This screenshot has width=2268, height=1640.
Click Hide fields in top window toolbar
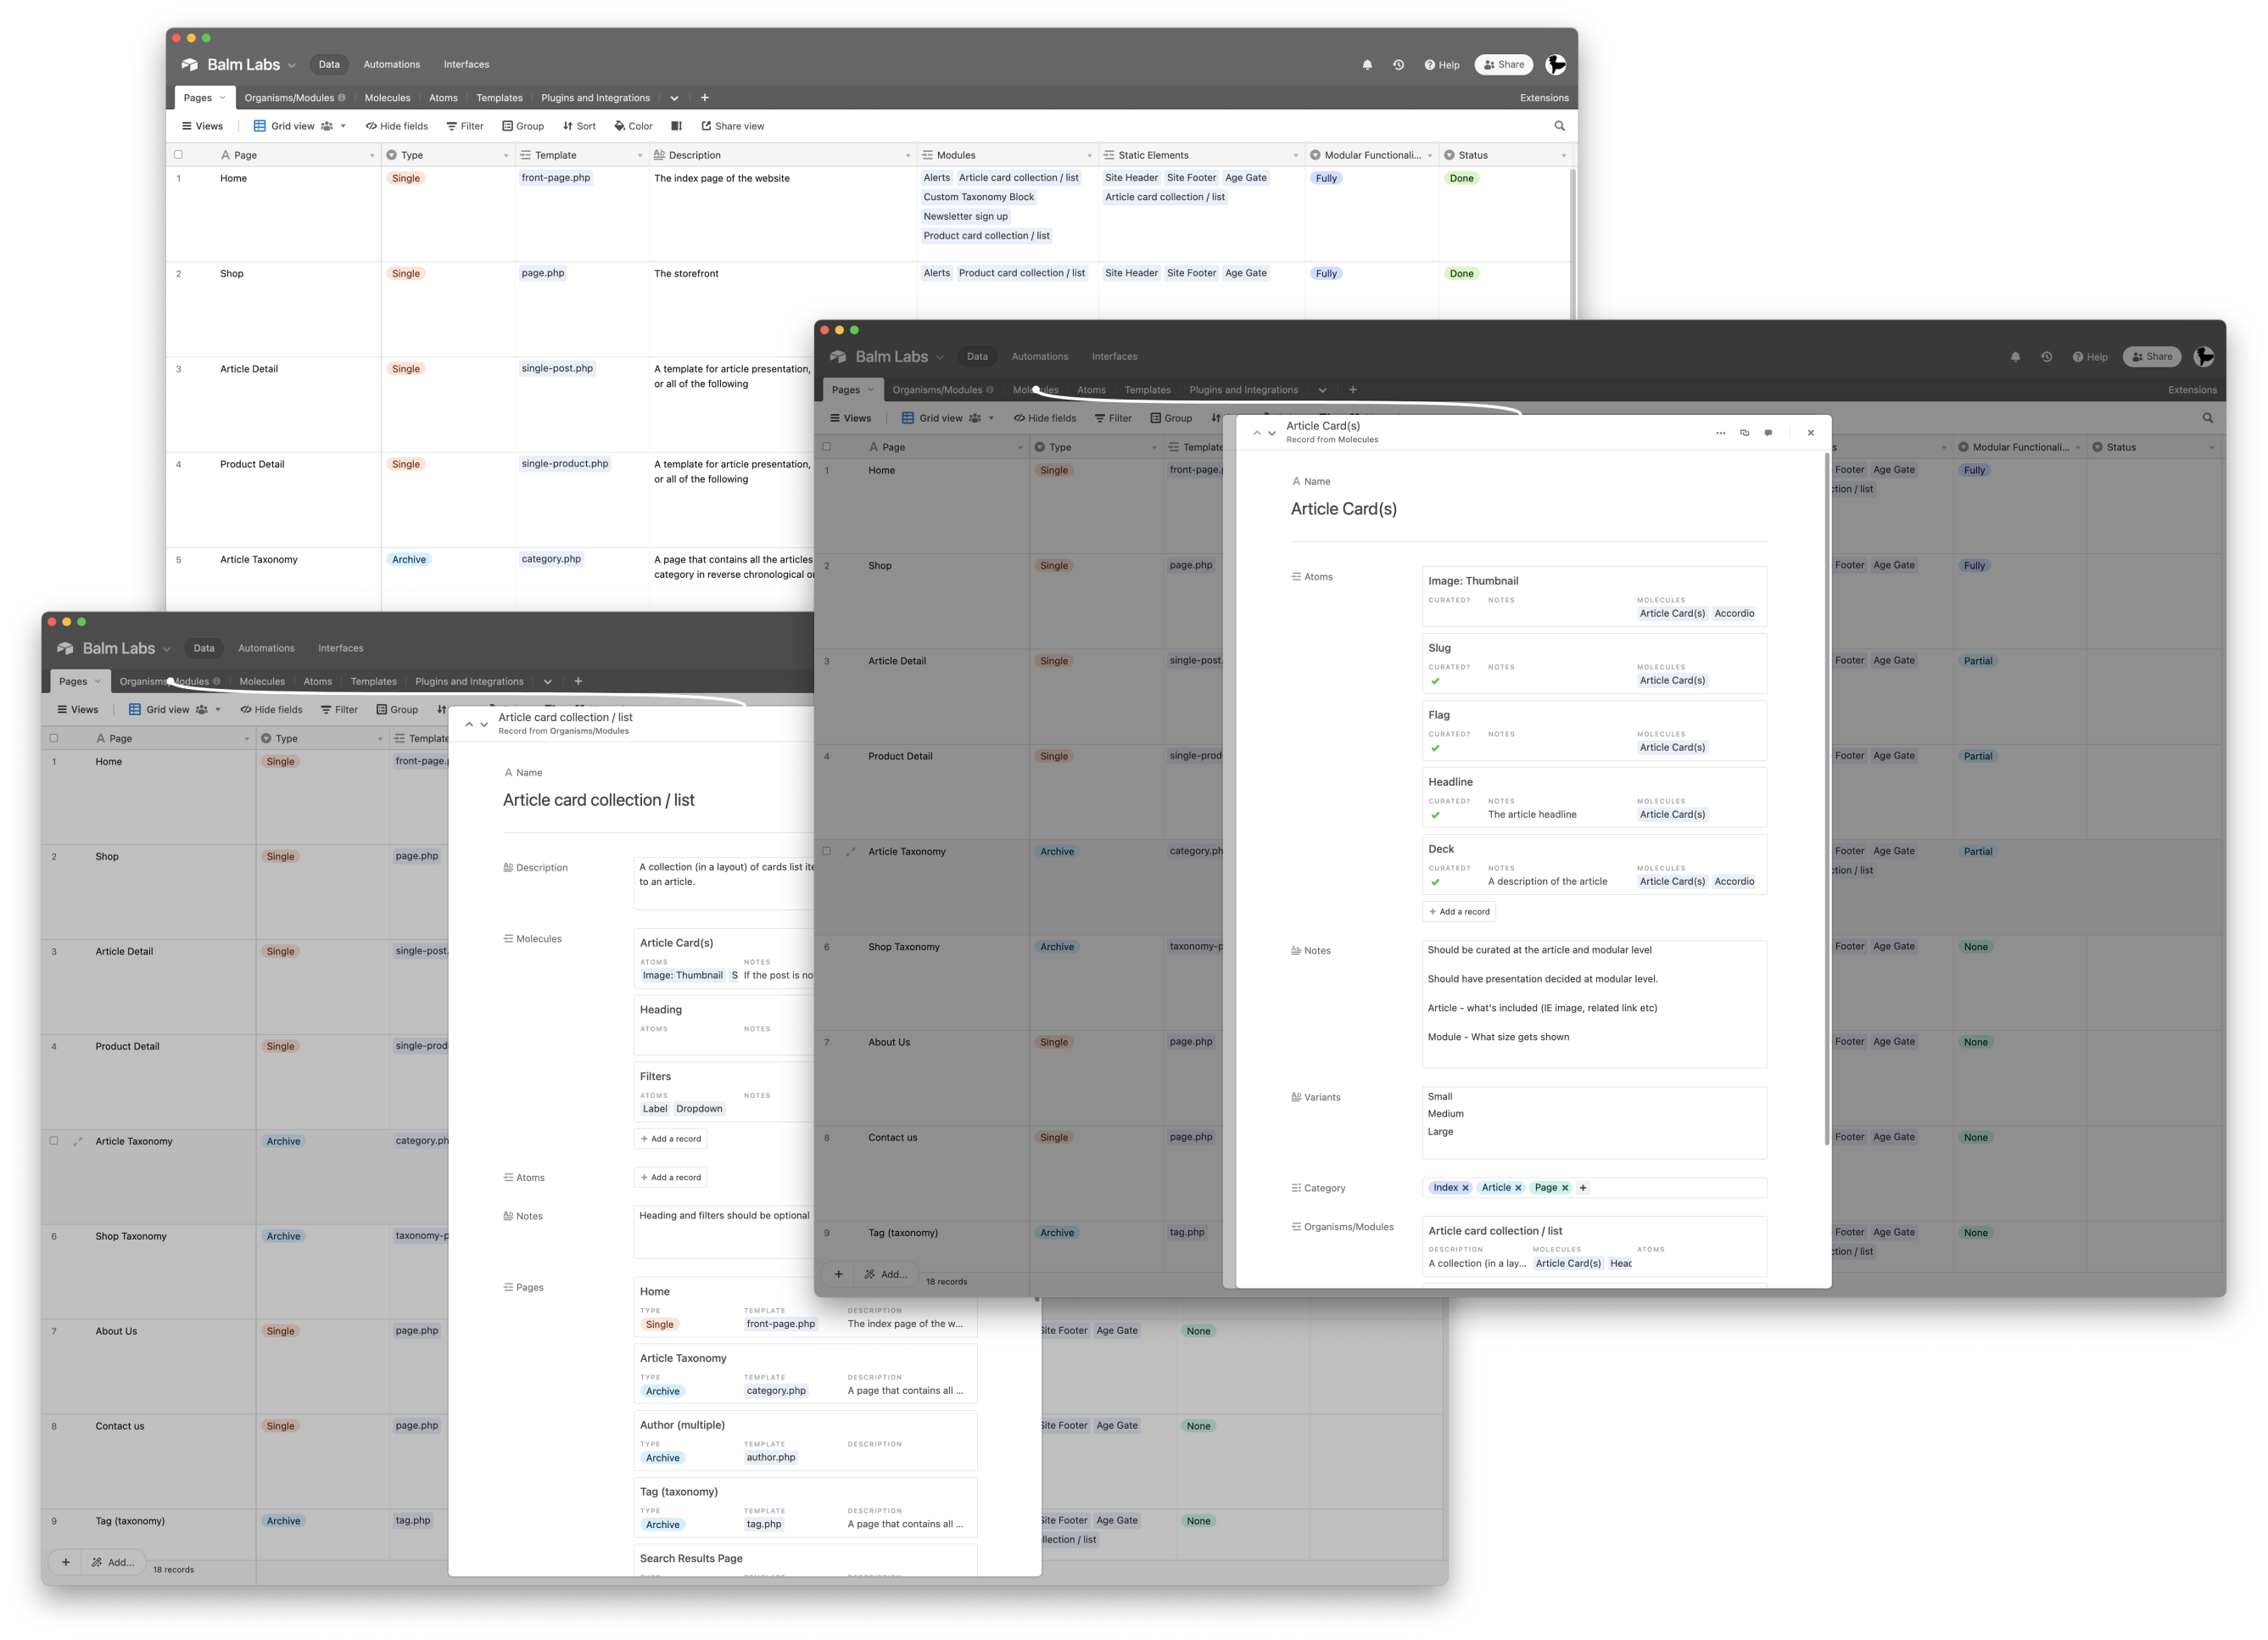point(397,126)
